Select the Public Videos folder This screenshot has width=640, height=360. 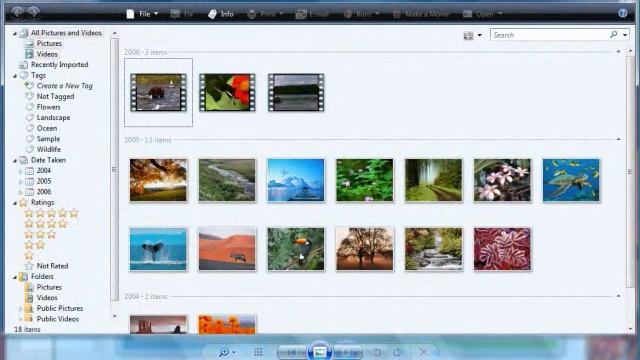pos(58,319)
